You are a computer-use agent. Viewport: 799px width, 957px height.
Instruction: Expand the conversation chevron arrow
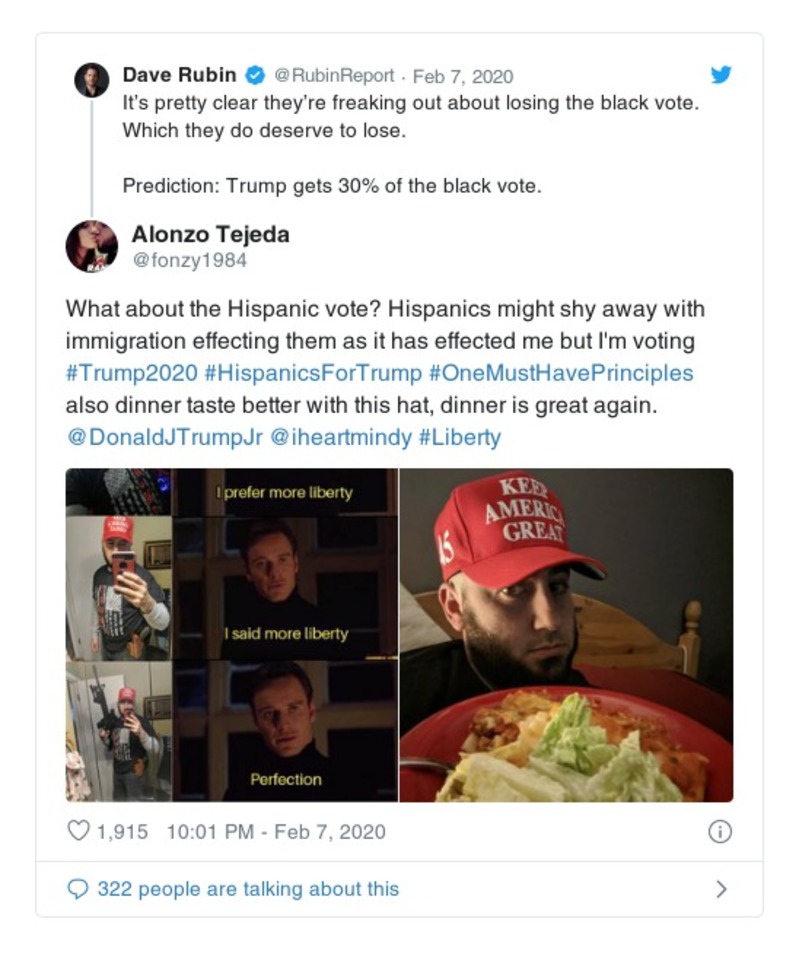(722, 889)
